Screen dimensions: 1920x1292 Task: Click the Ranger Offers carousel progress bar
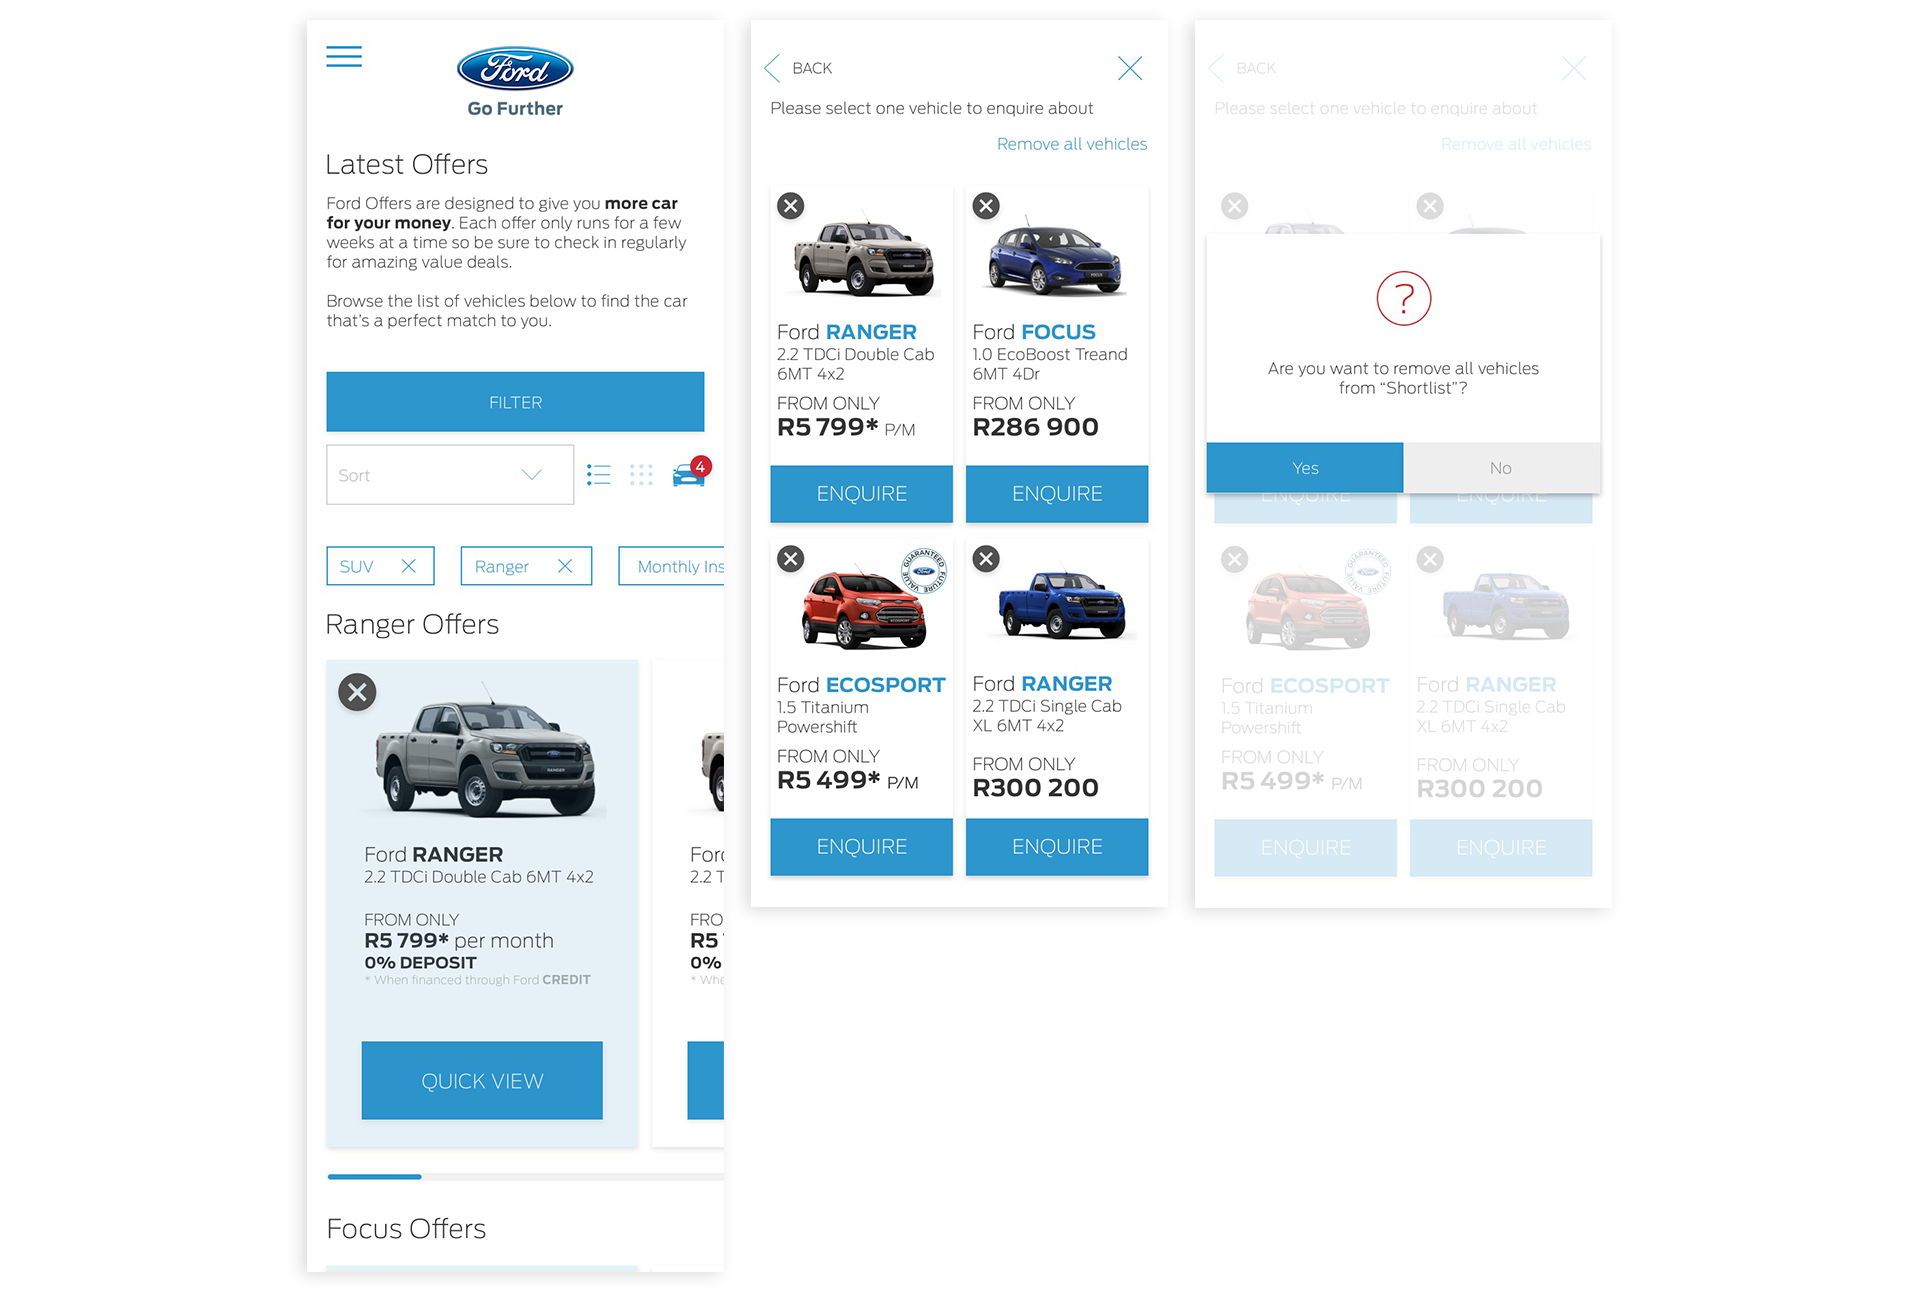(x=525, y=1177)
